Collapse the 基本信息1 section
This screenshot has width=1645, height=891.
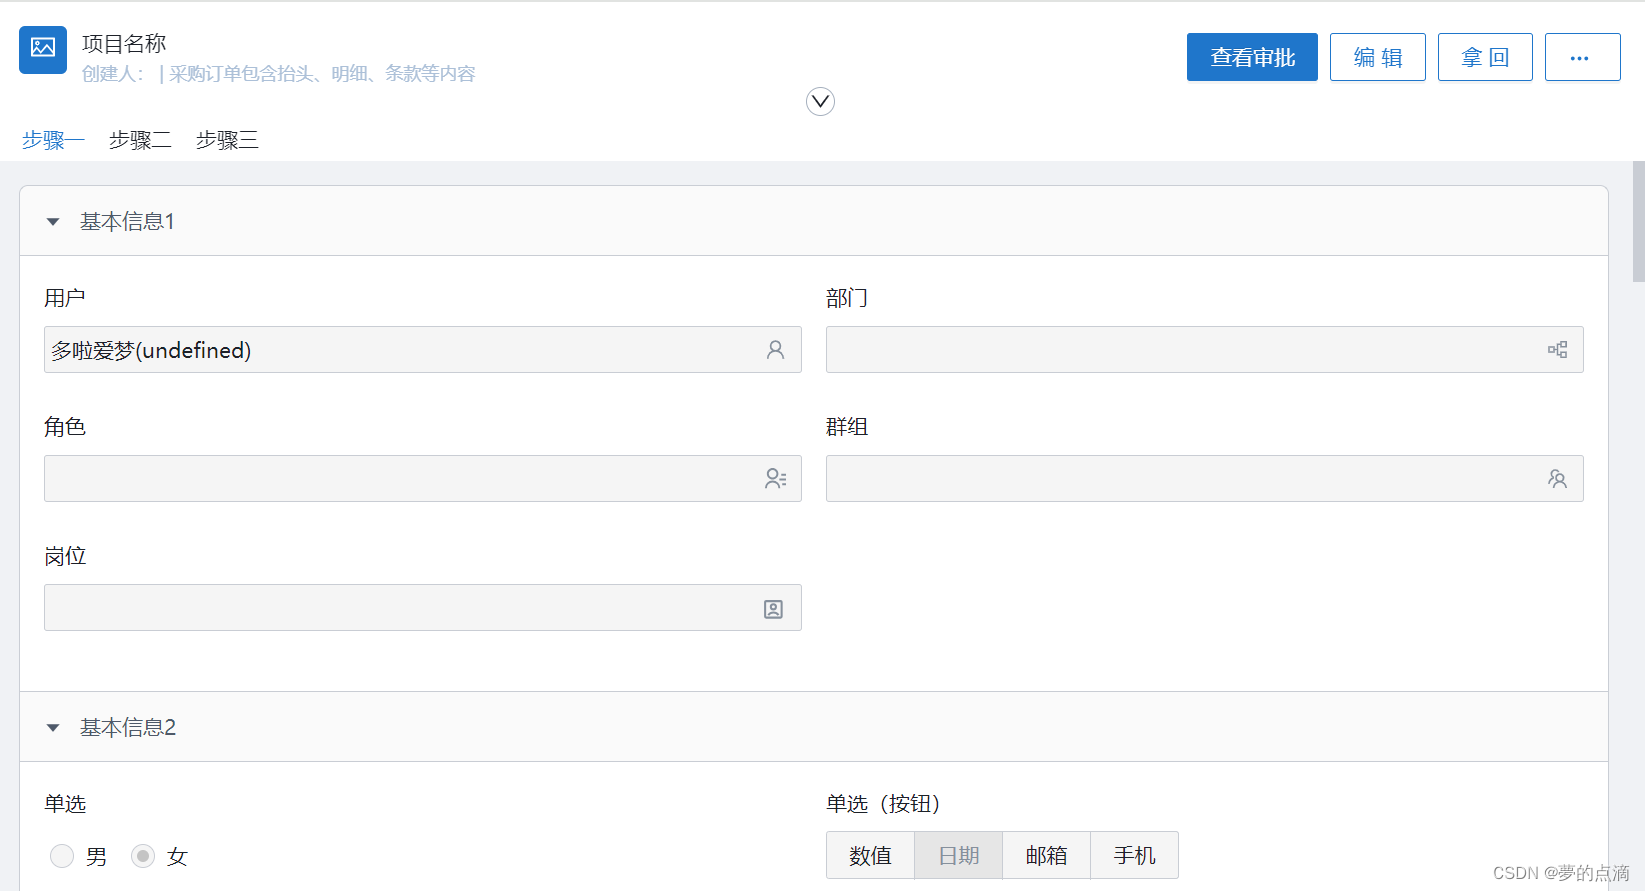[x=53, y=222]
